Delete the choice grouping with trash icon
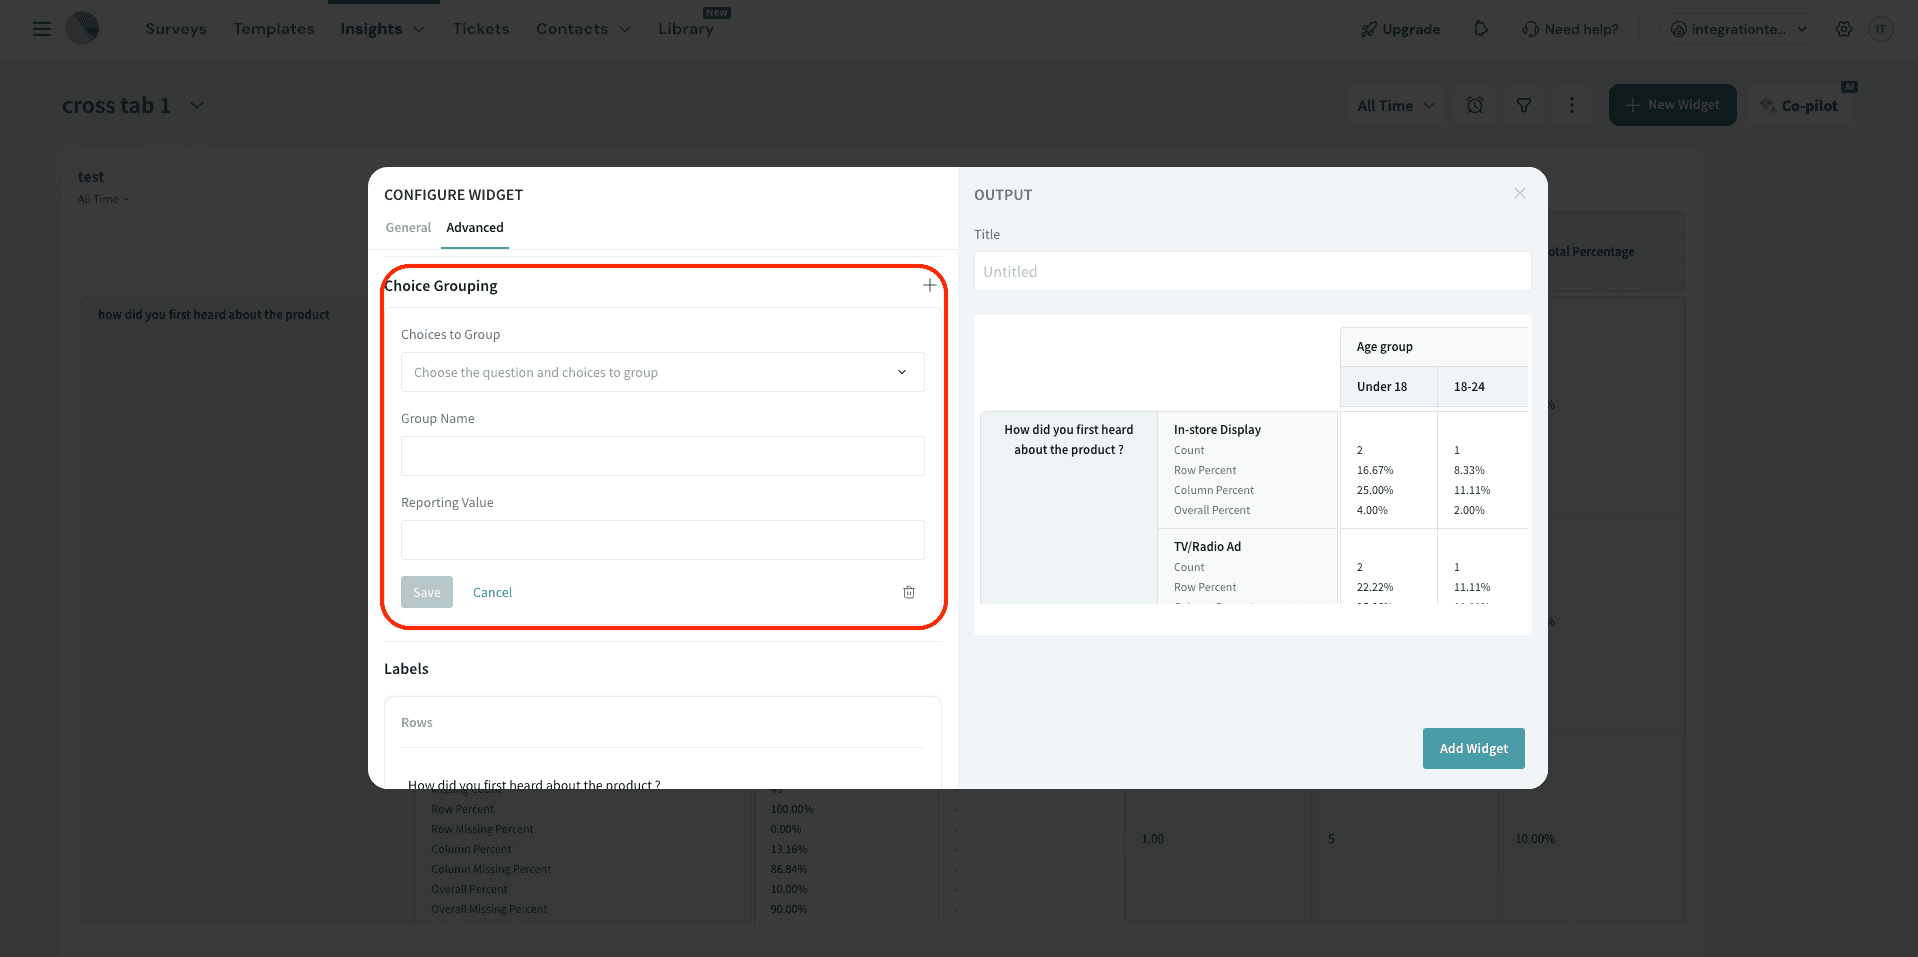This screenshot has width=1918, height=957. coord(909,593)
